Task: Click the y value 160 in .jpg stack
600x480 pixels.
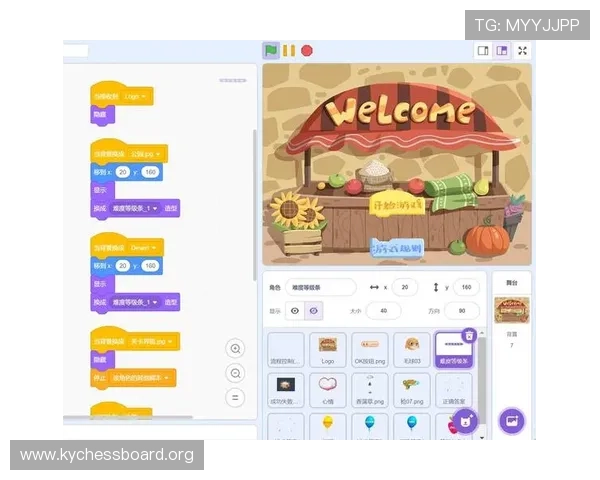Action: point(150,172)
